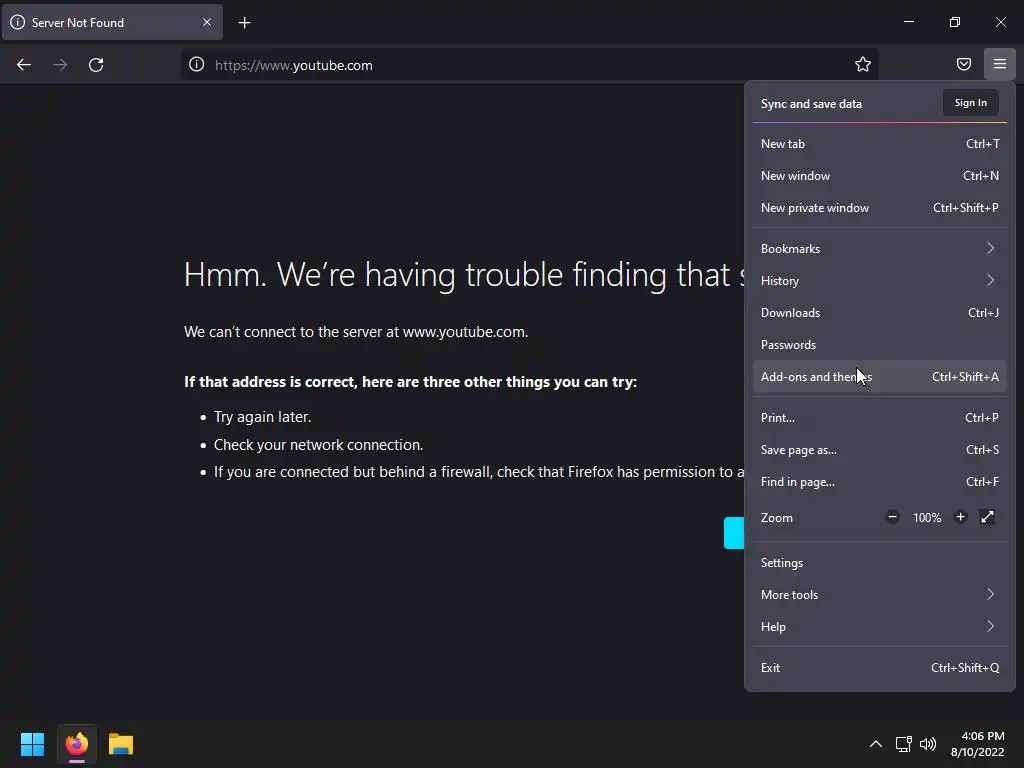The width and height of the screenshot is (1024, 768).
Task: Select New window menu entry
Action: point(880,176)
